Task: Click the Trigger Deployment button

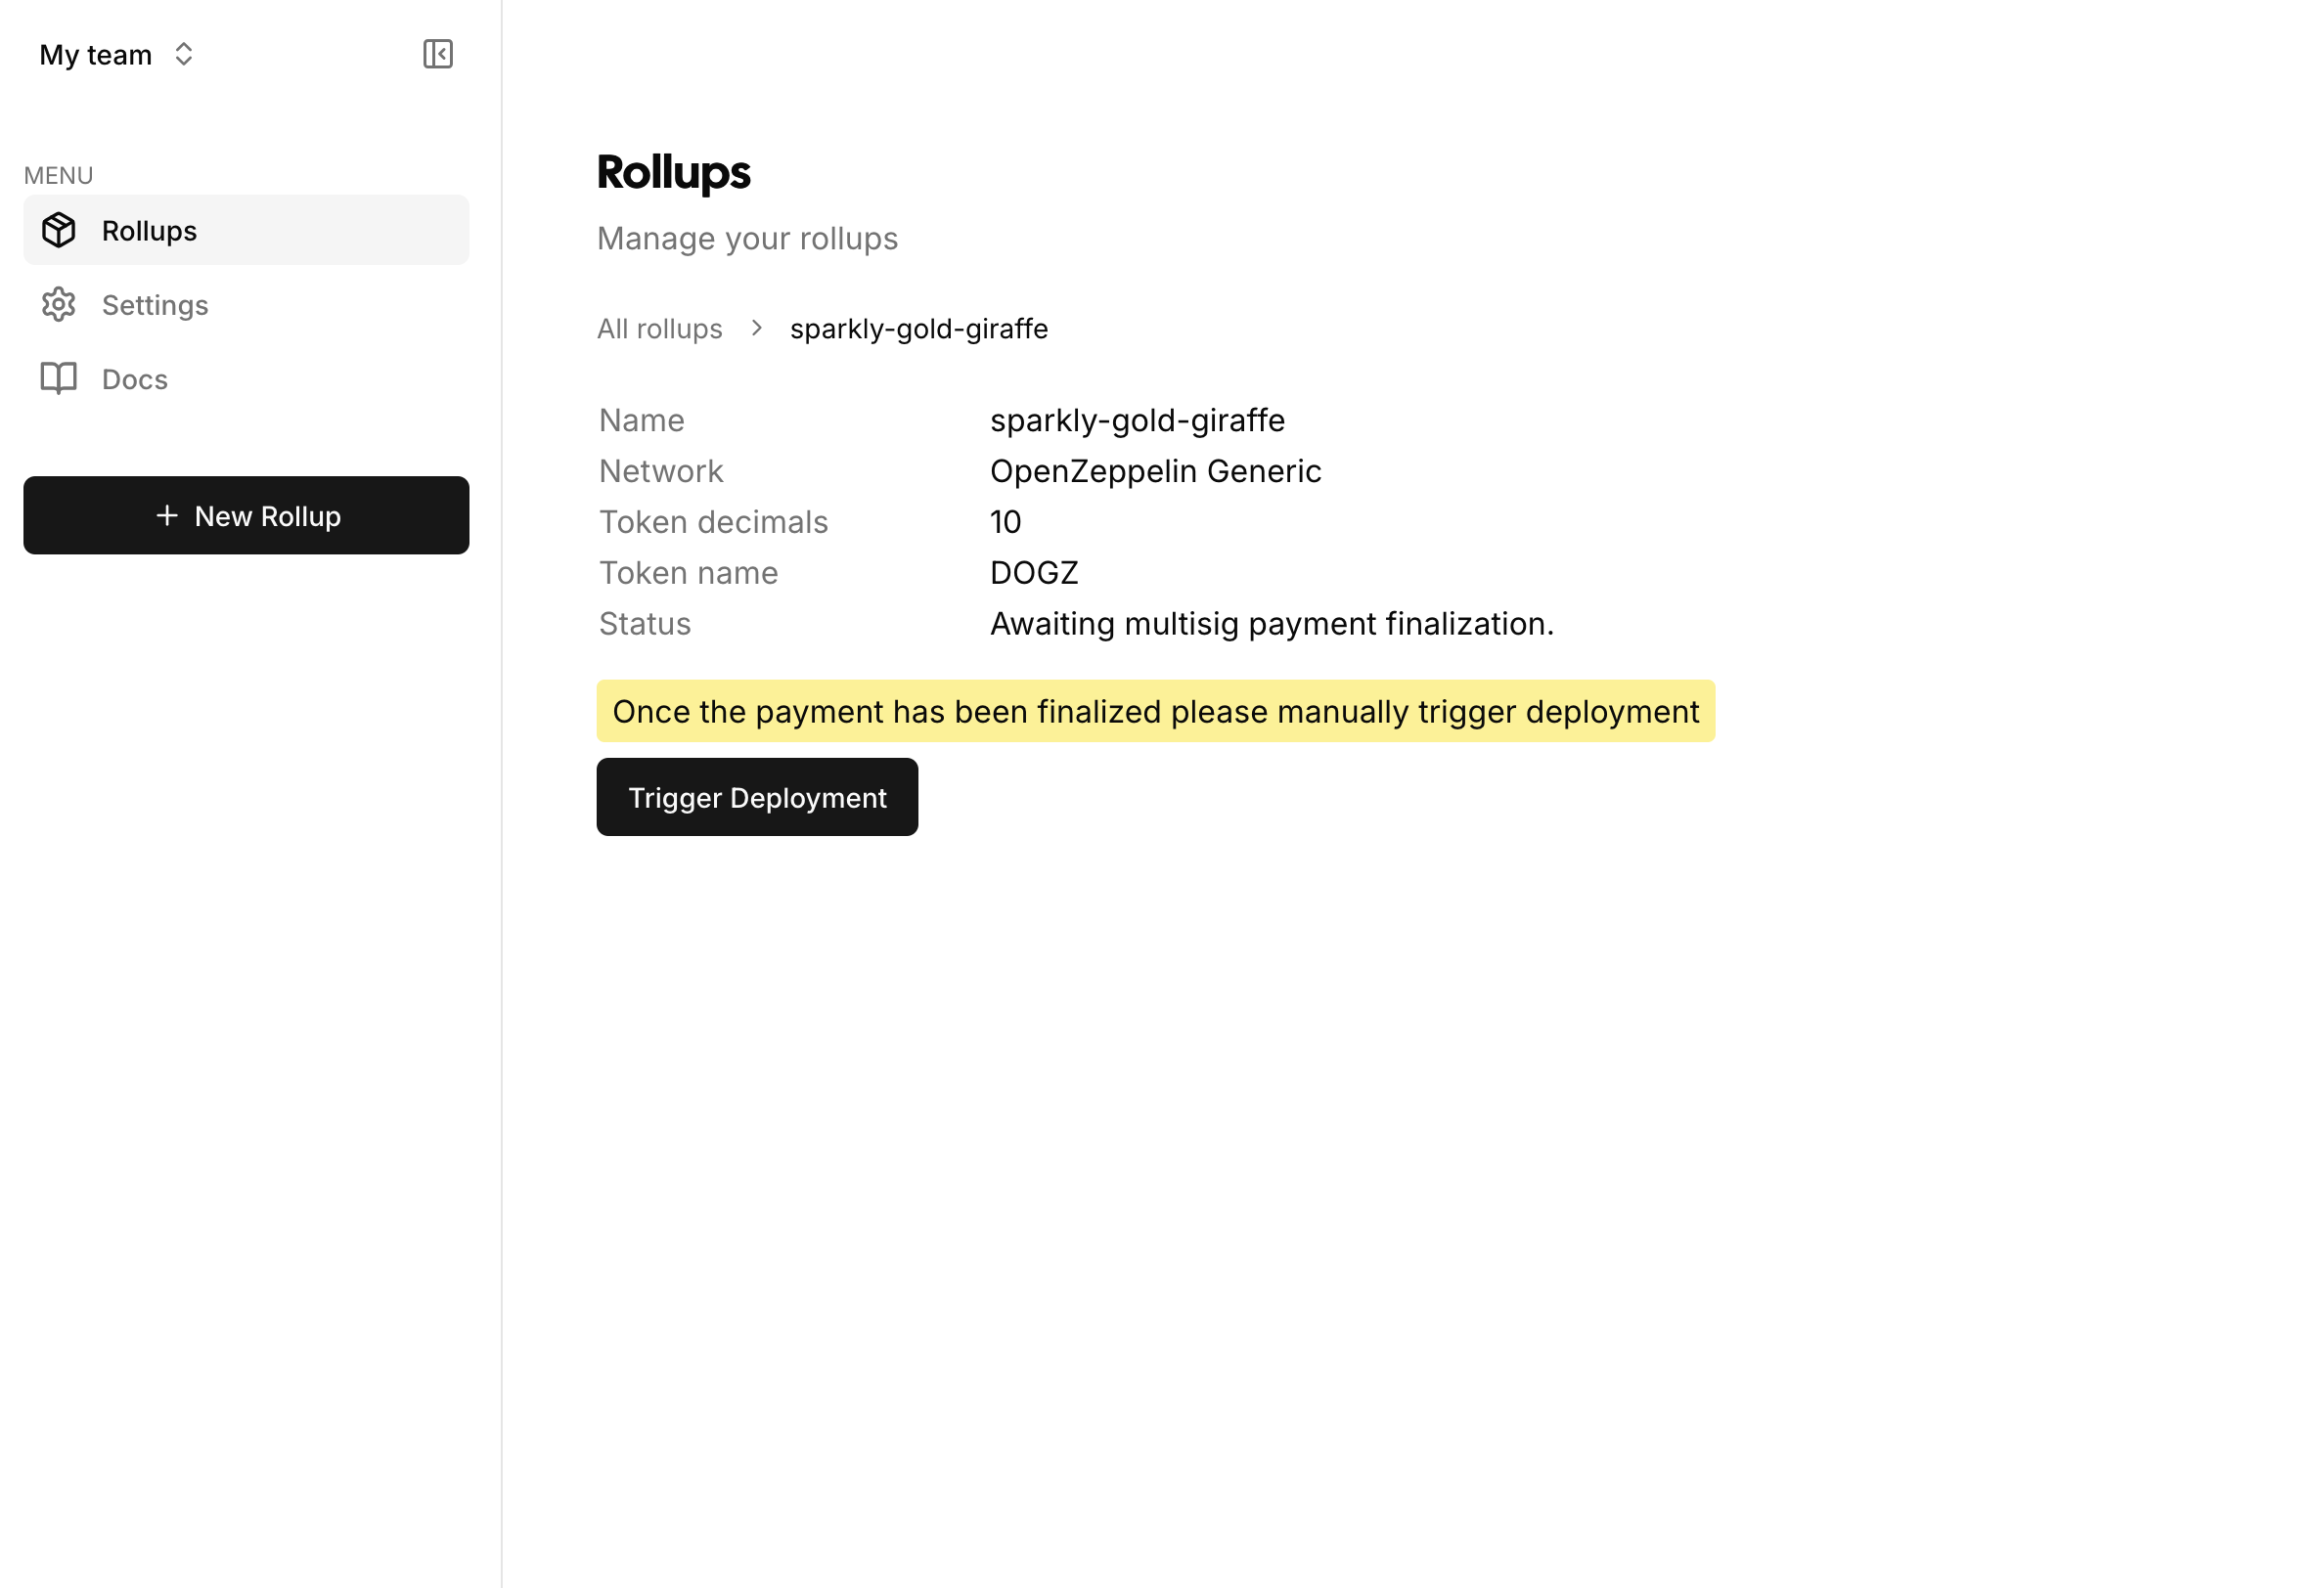Action: pos(757,798)
